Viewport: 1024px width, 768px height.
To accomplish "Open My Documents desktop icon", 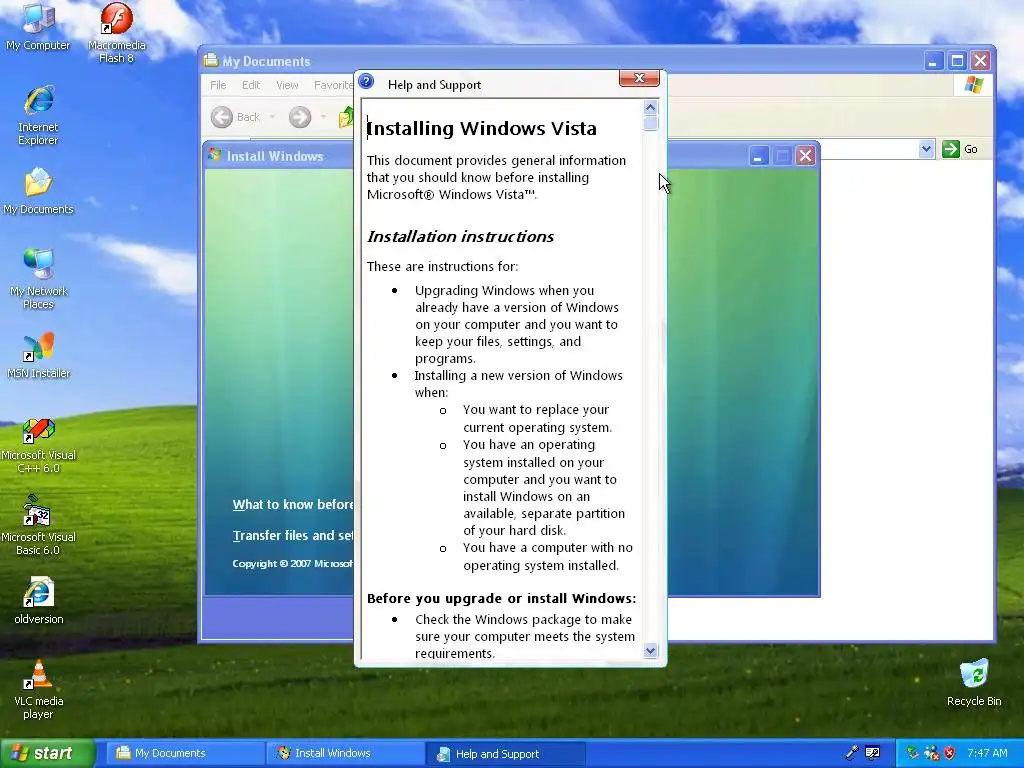I will pyautogui.click(x=38, y=191).
